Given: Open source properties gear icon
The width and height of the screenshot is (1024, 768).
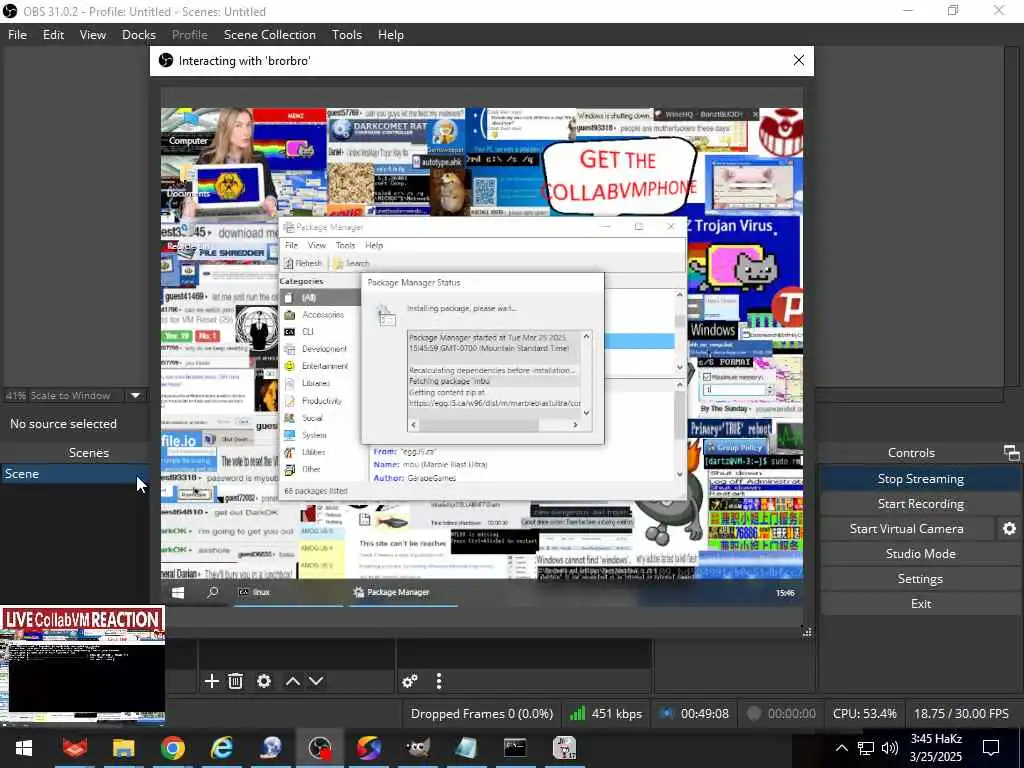Looking at the screenshot, I should click(x=264, y=681).
